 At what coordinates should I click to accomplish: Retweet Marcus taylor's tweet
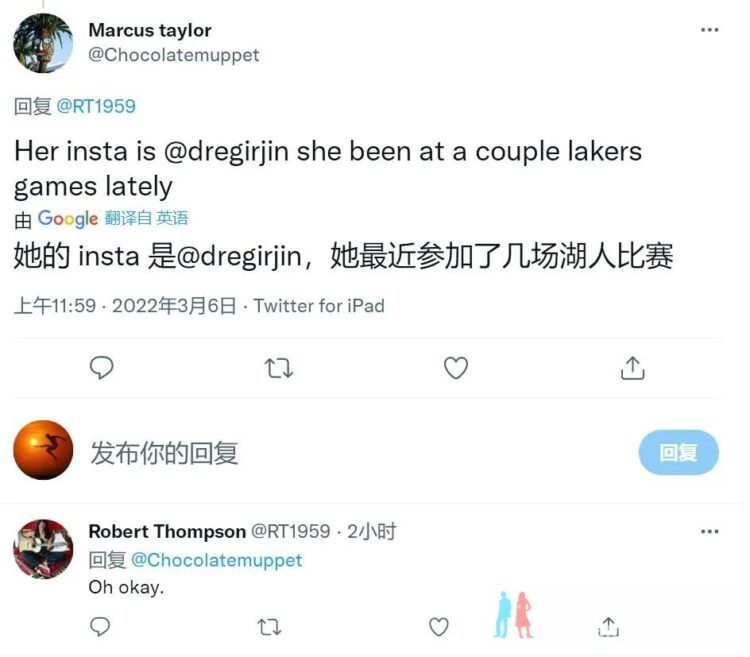[x=279, y=368]
